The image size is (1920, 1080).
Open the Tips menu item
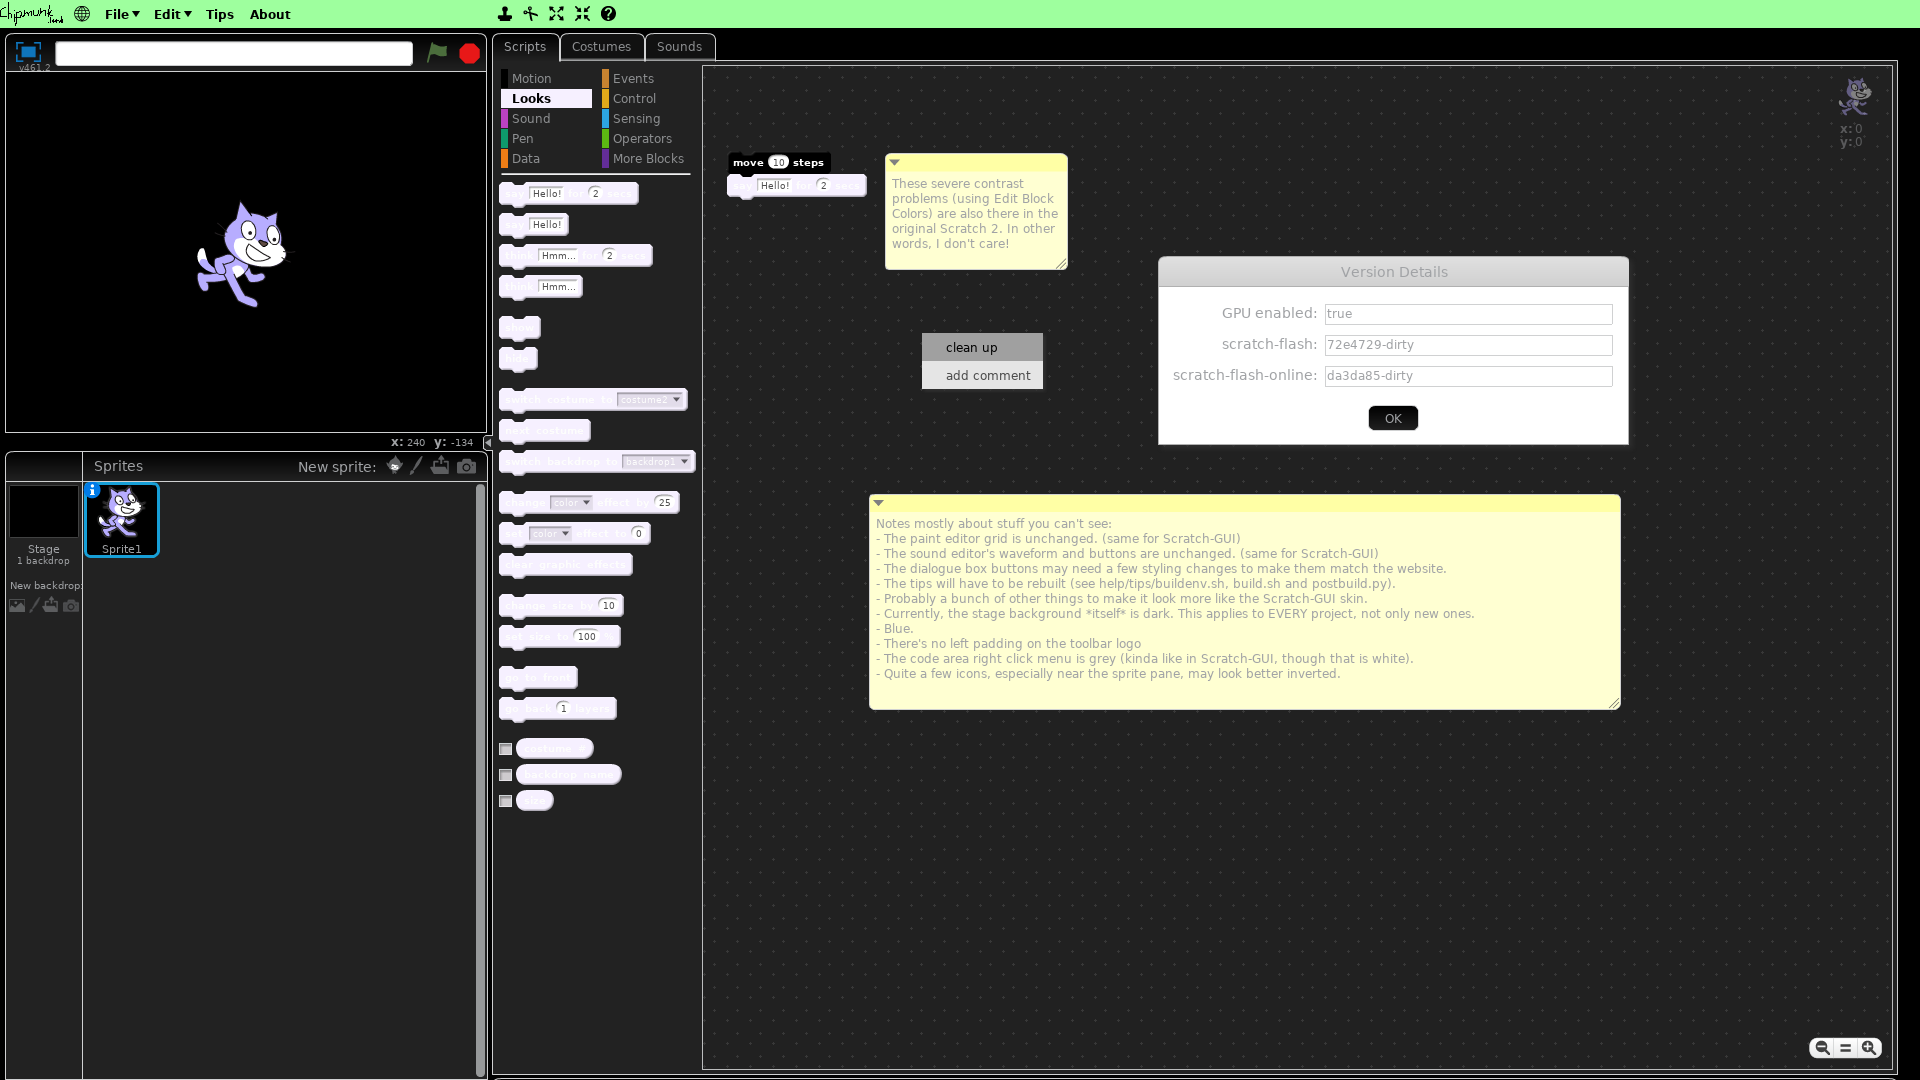pyautogui.click(x=220, y=14)
